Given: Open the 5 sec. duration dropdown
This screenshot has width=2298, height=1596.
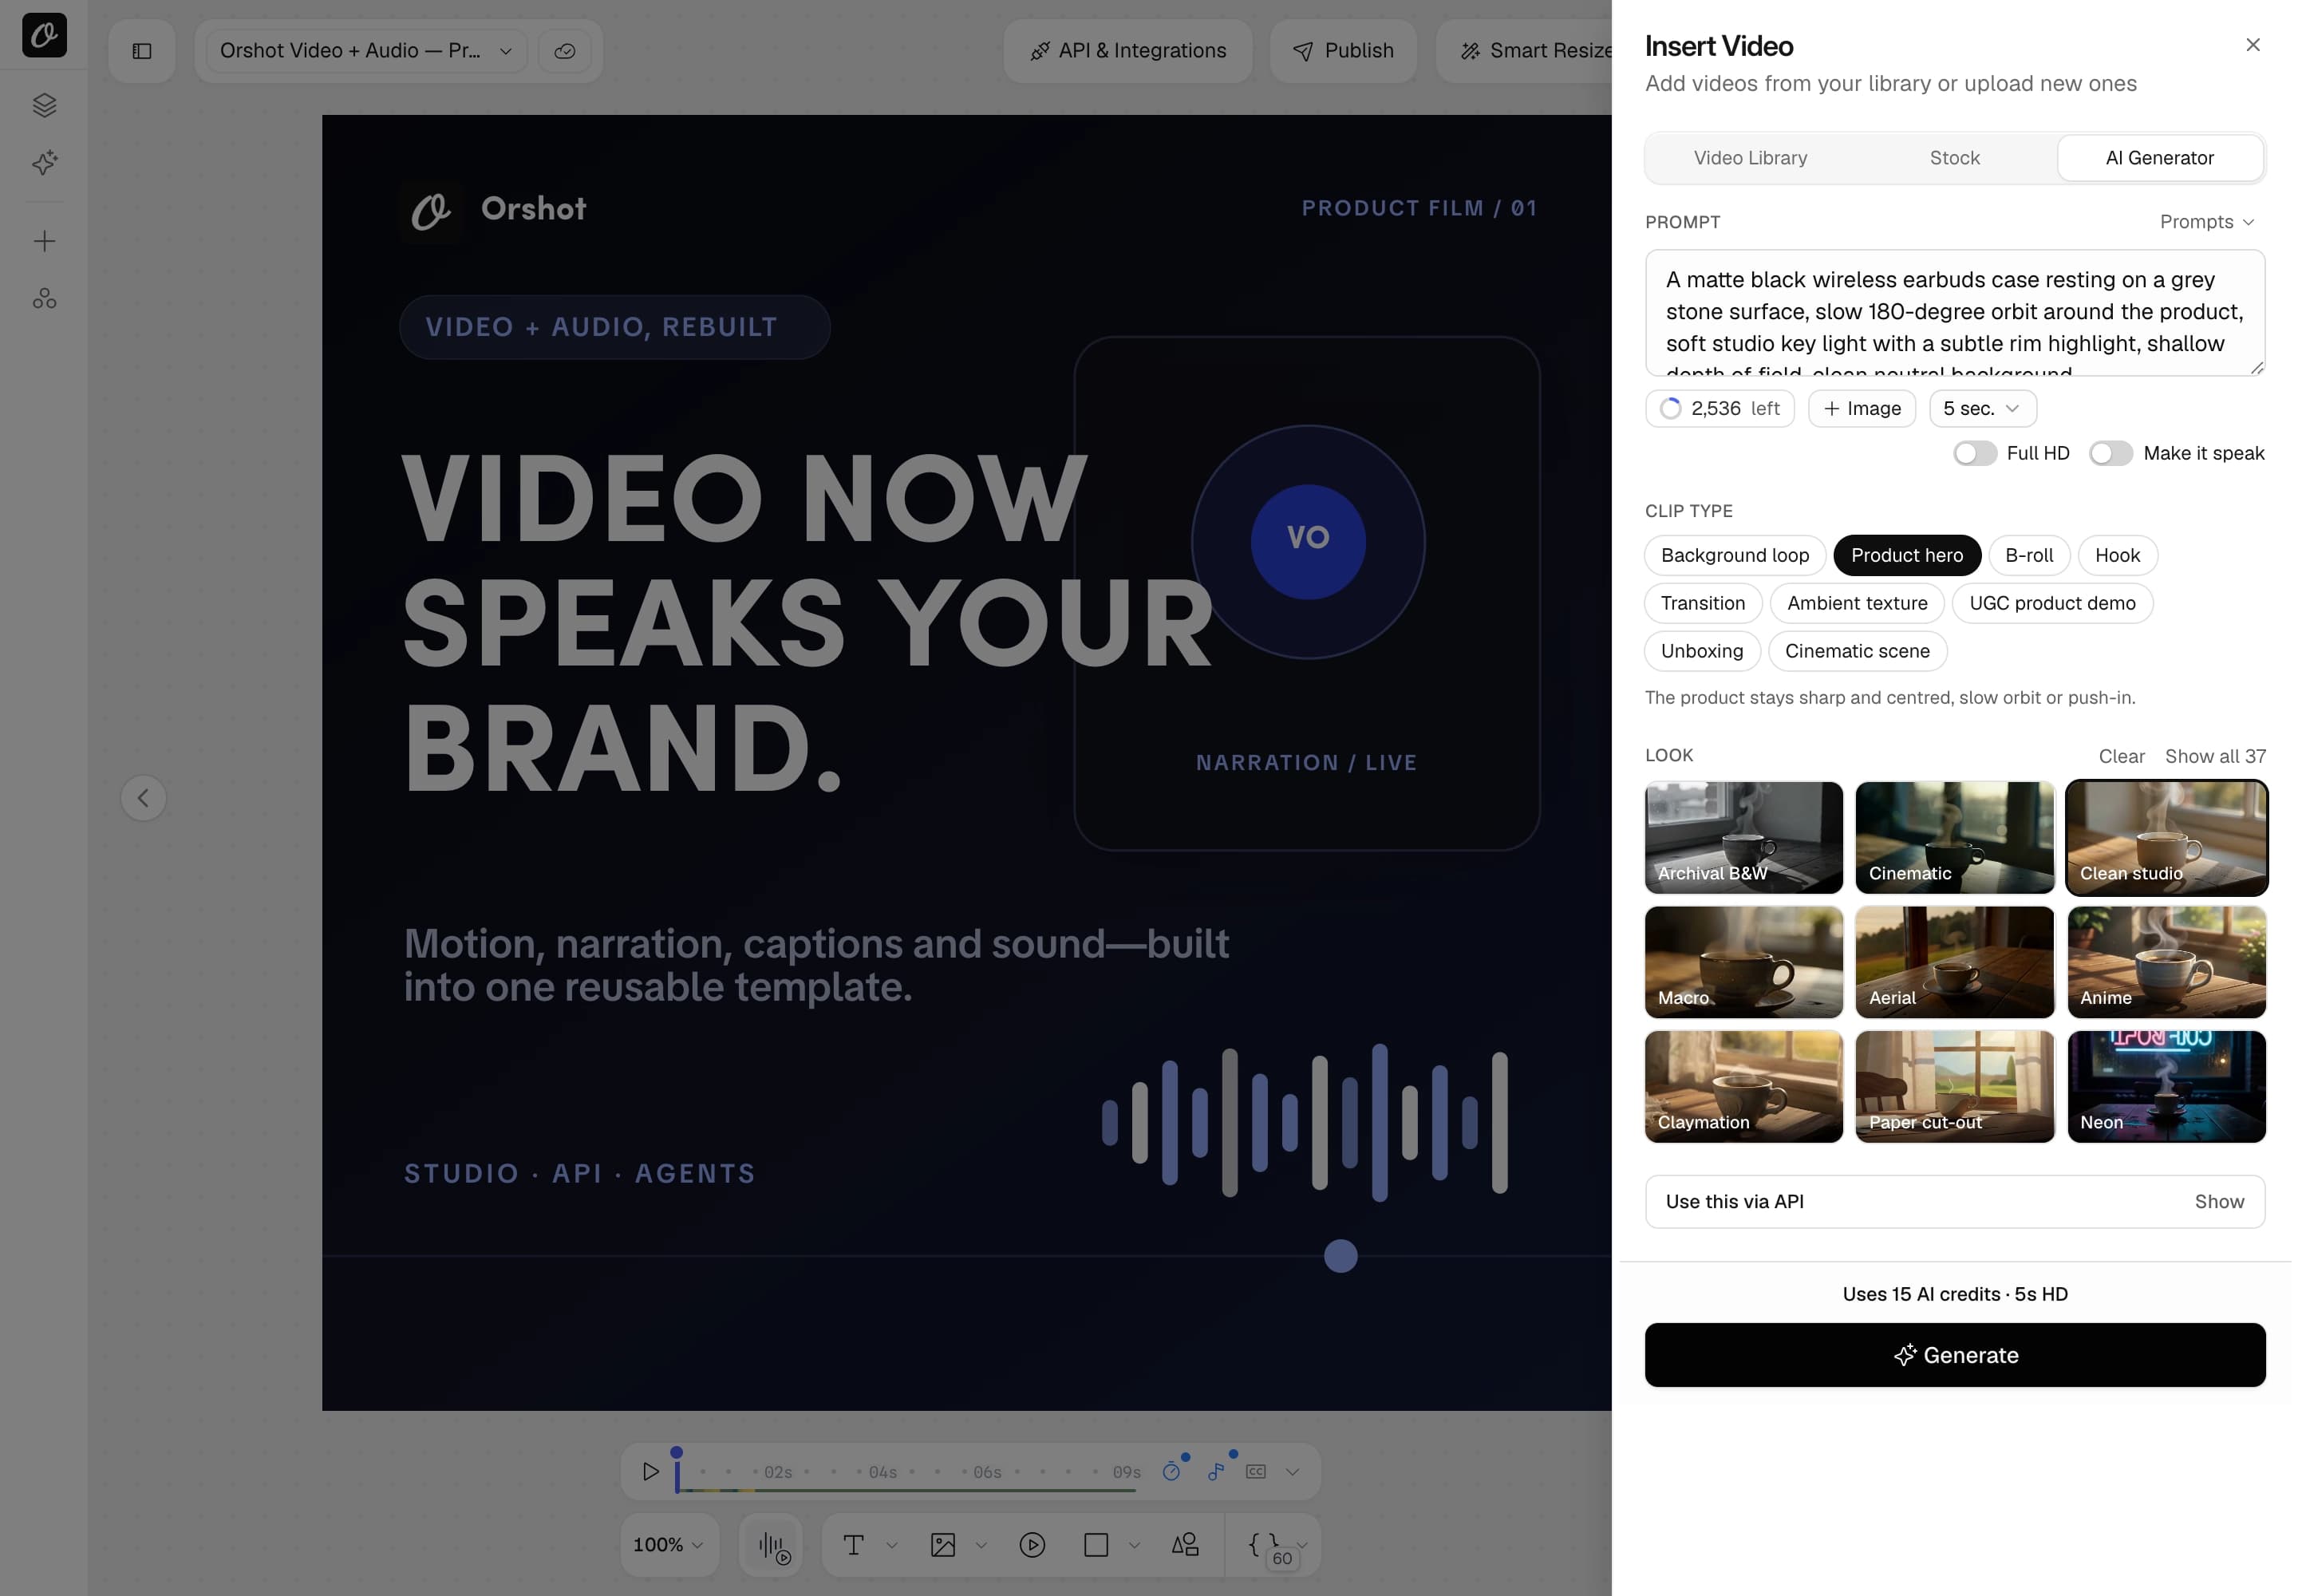Looking at the screenshot, I should click(x=1982, y=408).
